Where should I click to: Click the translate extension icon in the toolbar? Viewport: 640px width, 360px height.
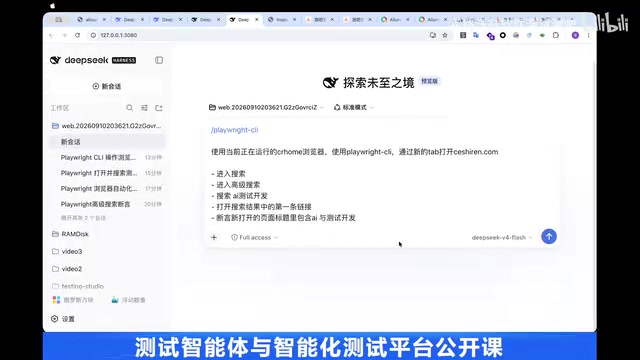[x=476, y=36]
